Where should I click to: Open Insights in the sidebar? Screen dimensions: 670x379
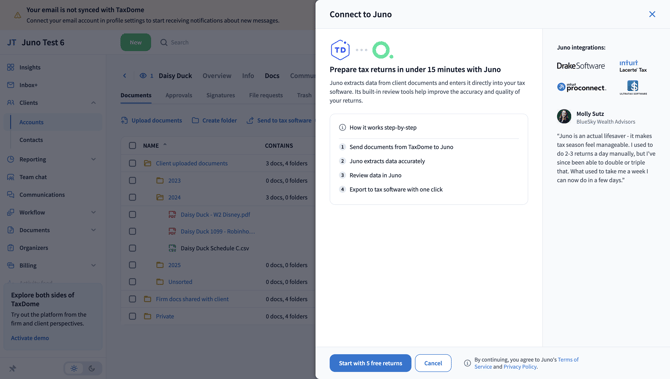30,67
